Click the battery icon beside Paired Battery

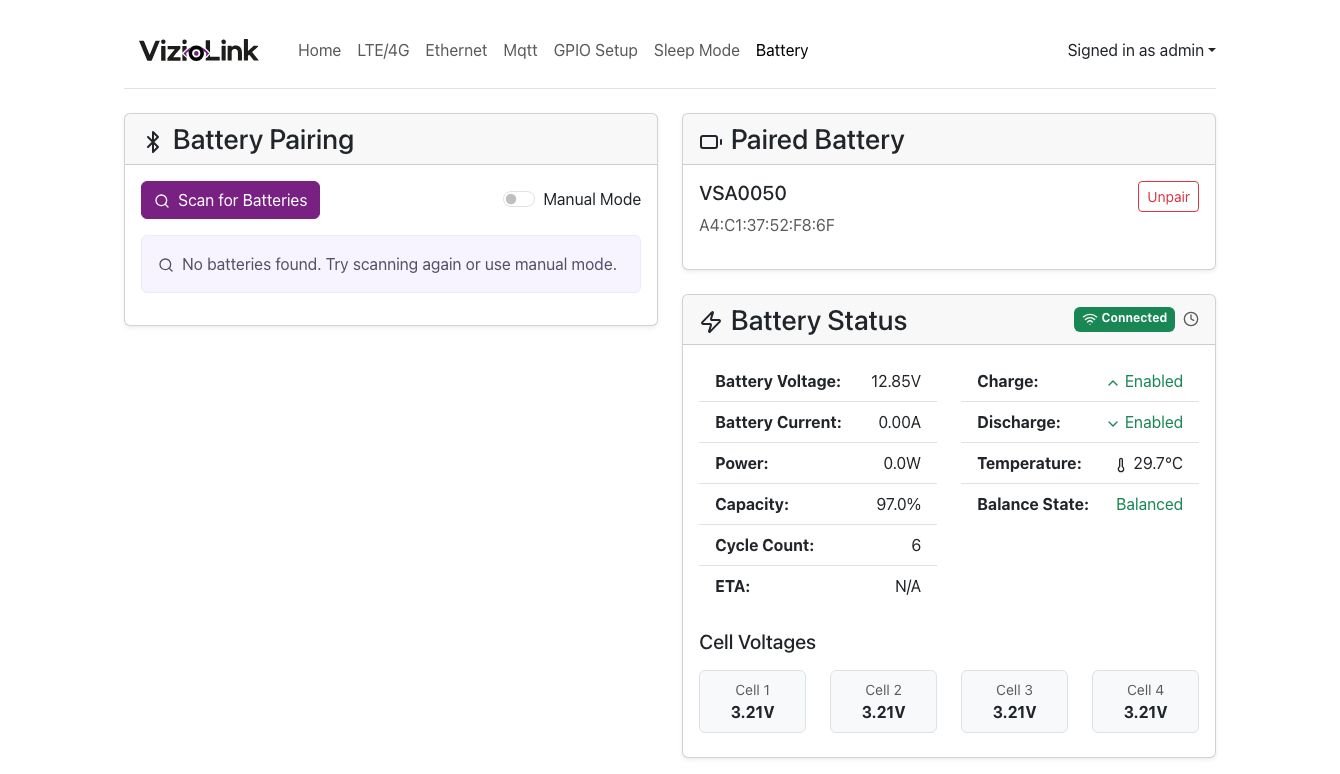[711, 142]
